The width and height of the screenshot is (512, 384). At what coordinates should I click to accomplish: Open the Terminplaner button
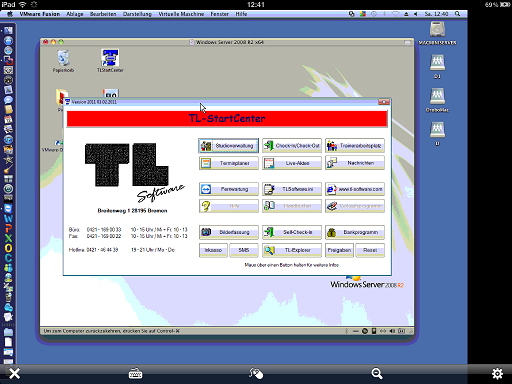228,163
